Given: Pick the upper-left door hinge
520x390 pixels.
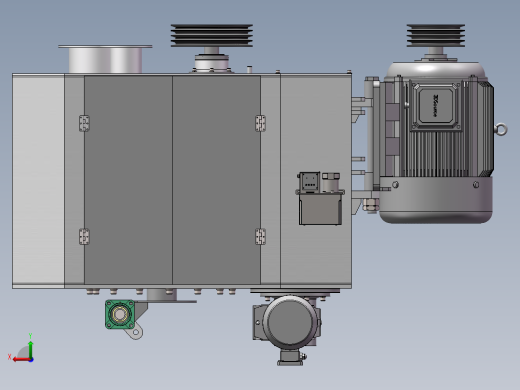Looking at the screenshot, I should (84, 123).
